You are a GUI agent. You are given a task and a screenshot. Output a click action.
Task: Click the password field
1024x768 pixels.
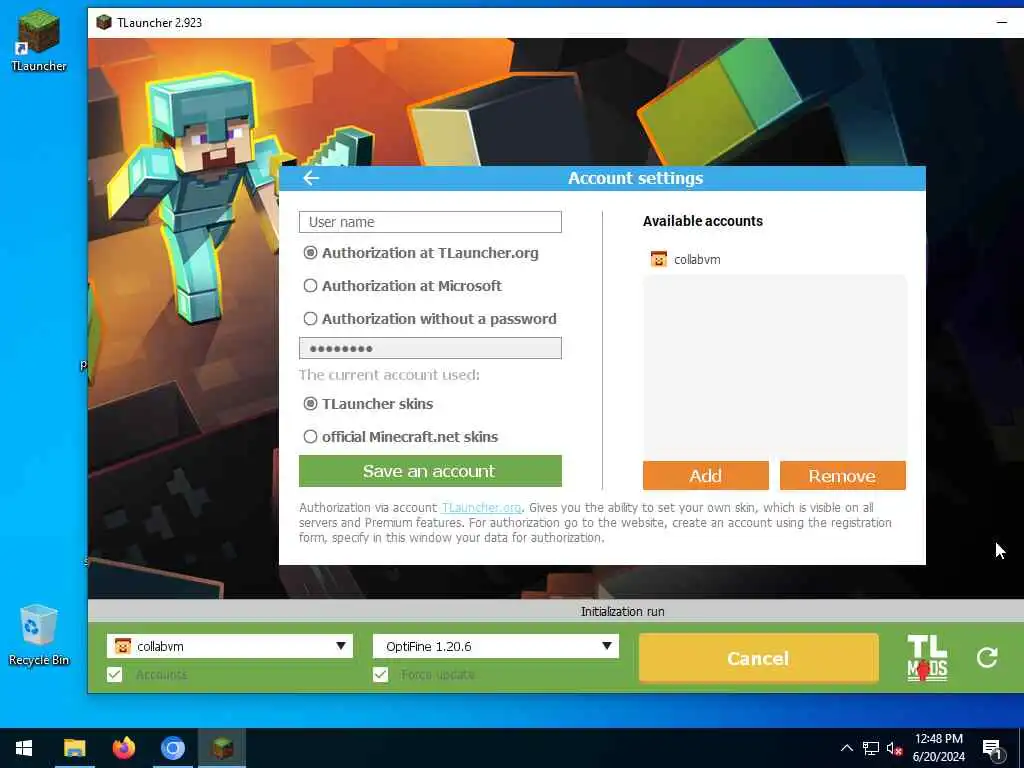point(430,348)
